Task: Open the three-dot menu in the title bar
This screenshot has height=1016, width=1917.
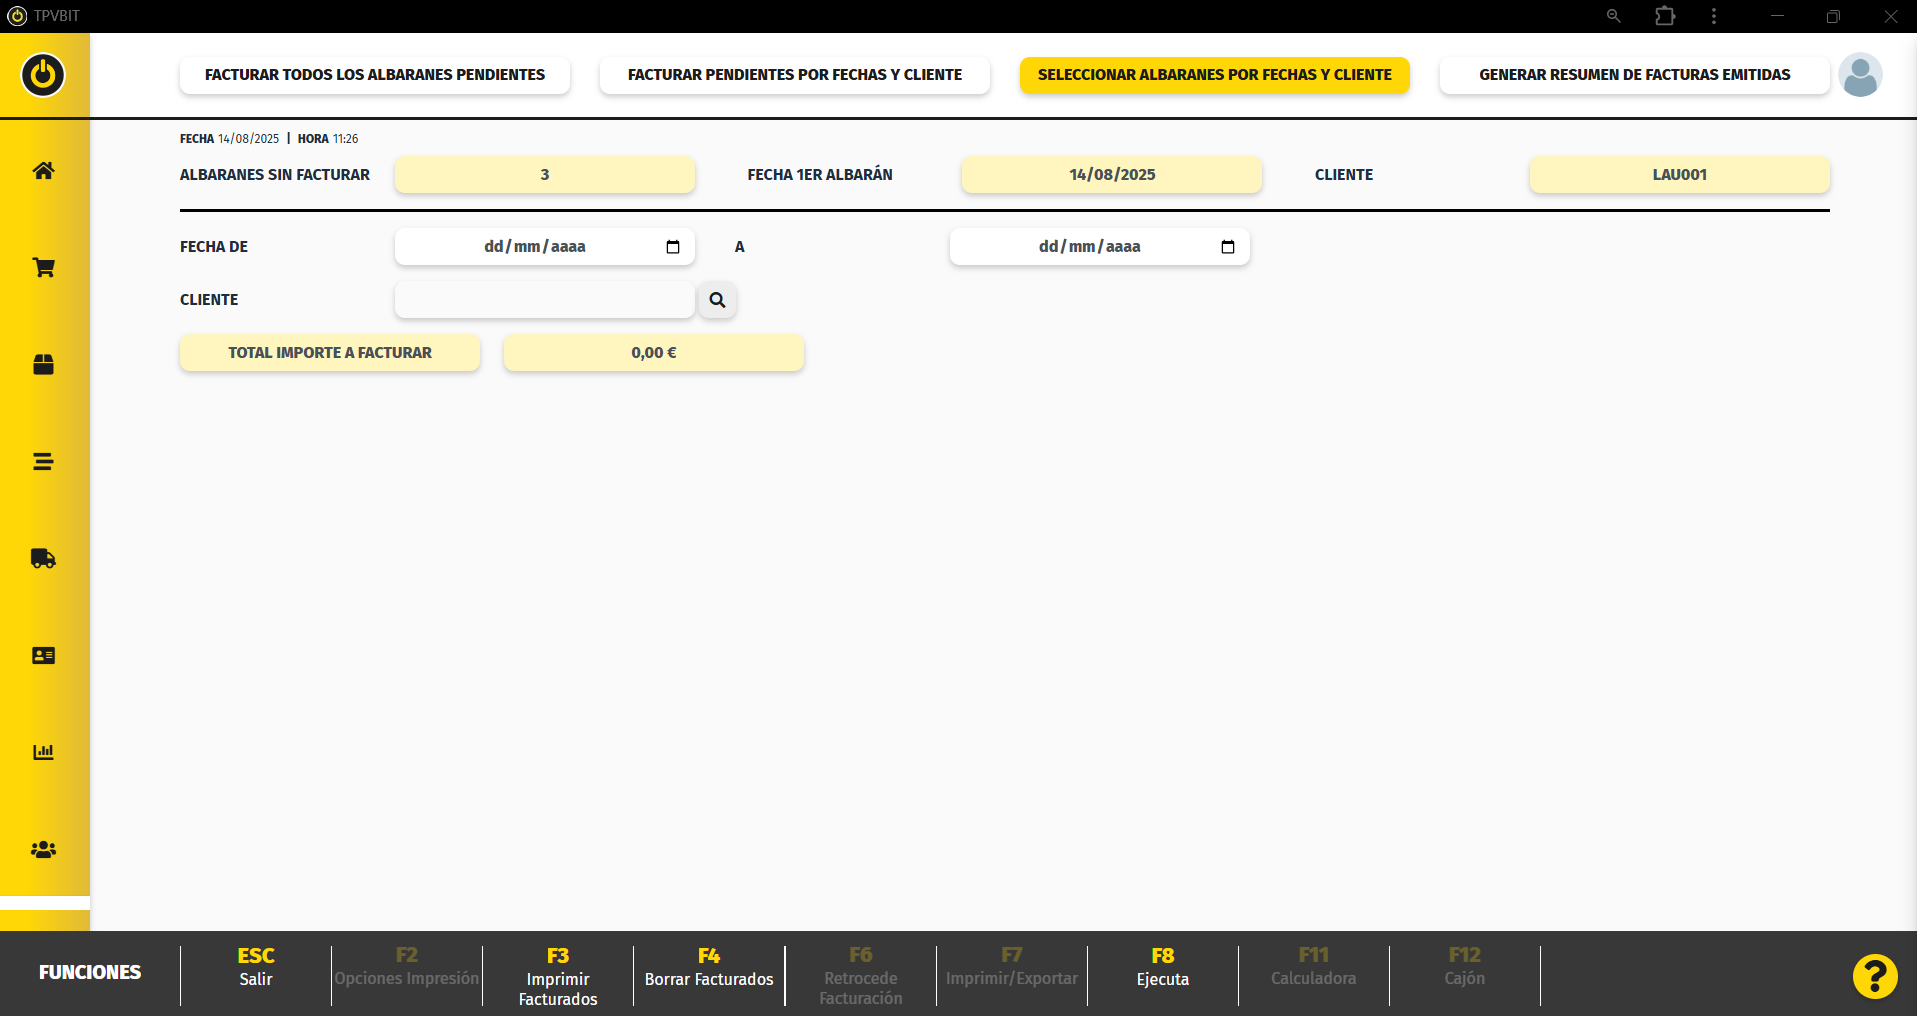Action: 1714,16
